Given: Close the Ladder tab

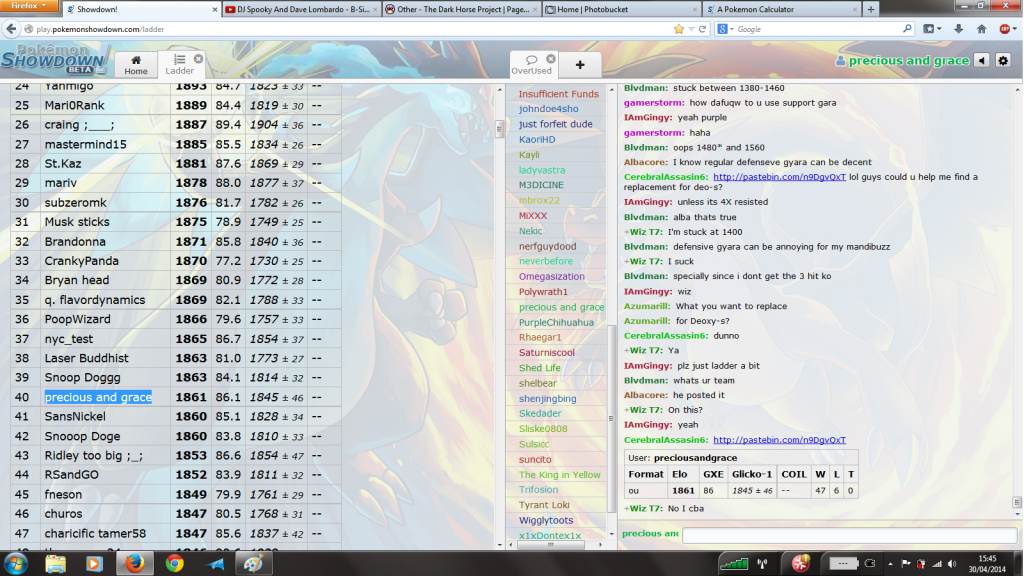Looking at the screenshot, I should click(198, 59).
